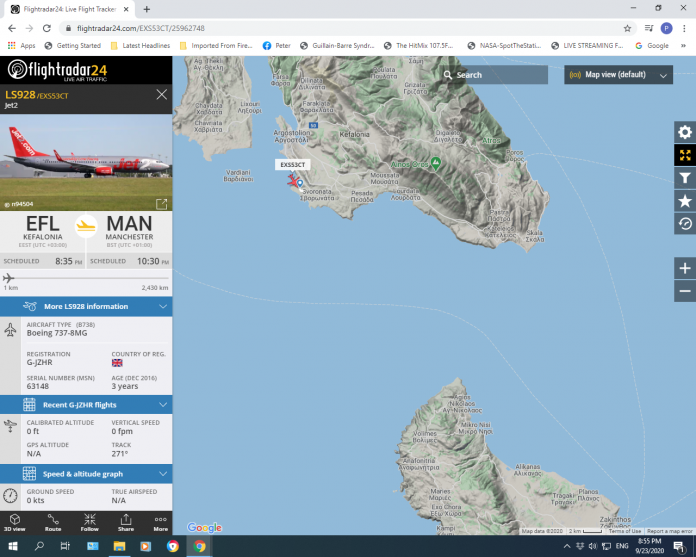The width and height of the screenshot is (696, 557).
Task: Open a new browser tab
Action: coord(146,9)
